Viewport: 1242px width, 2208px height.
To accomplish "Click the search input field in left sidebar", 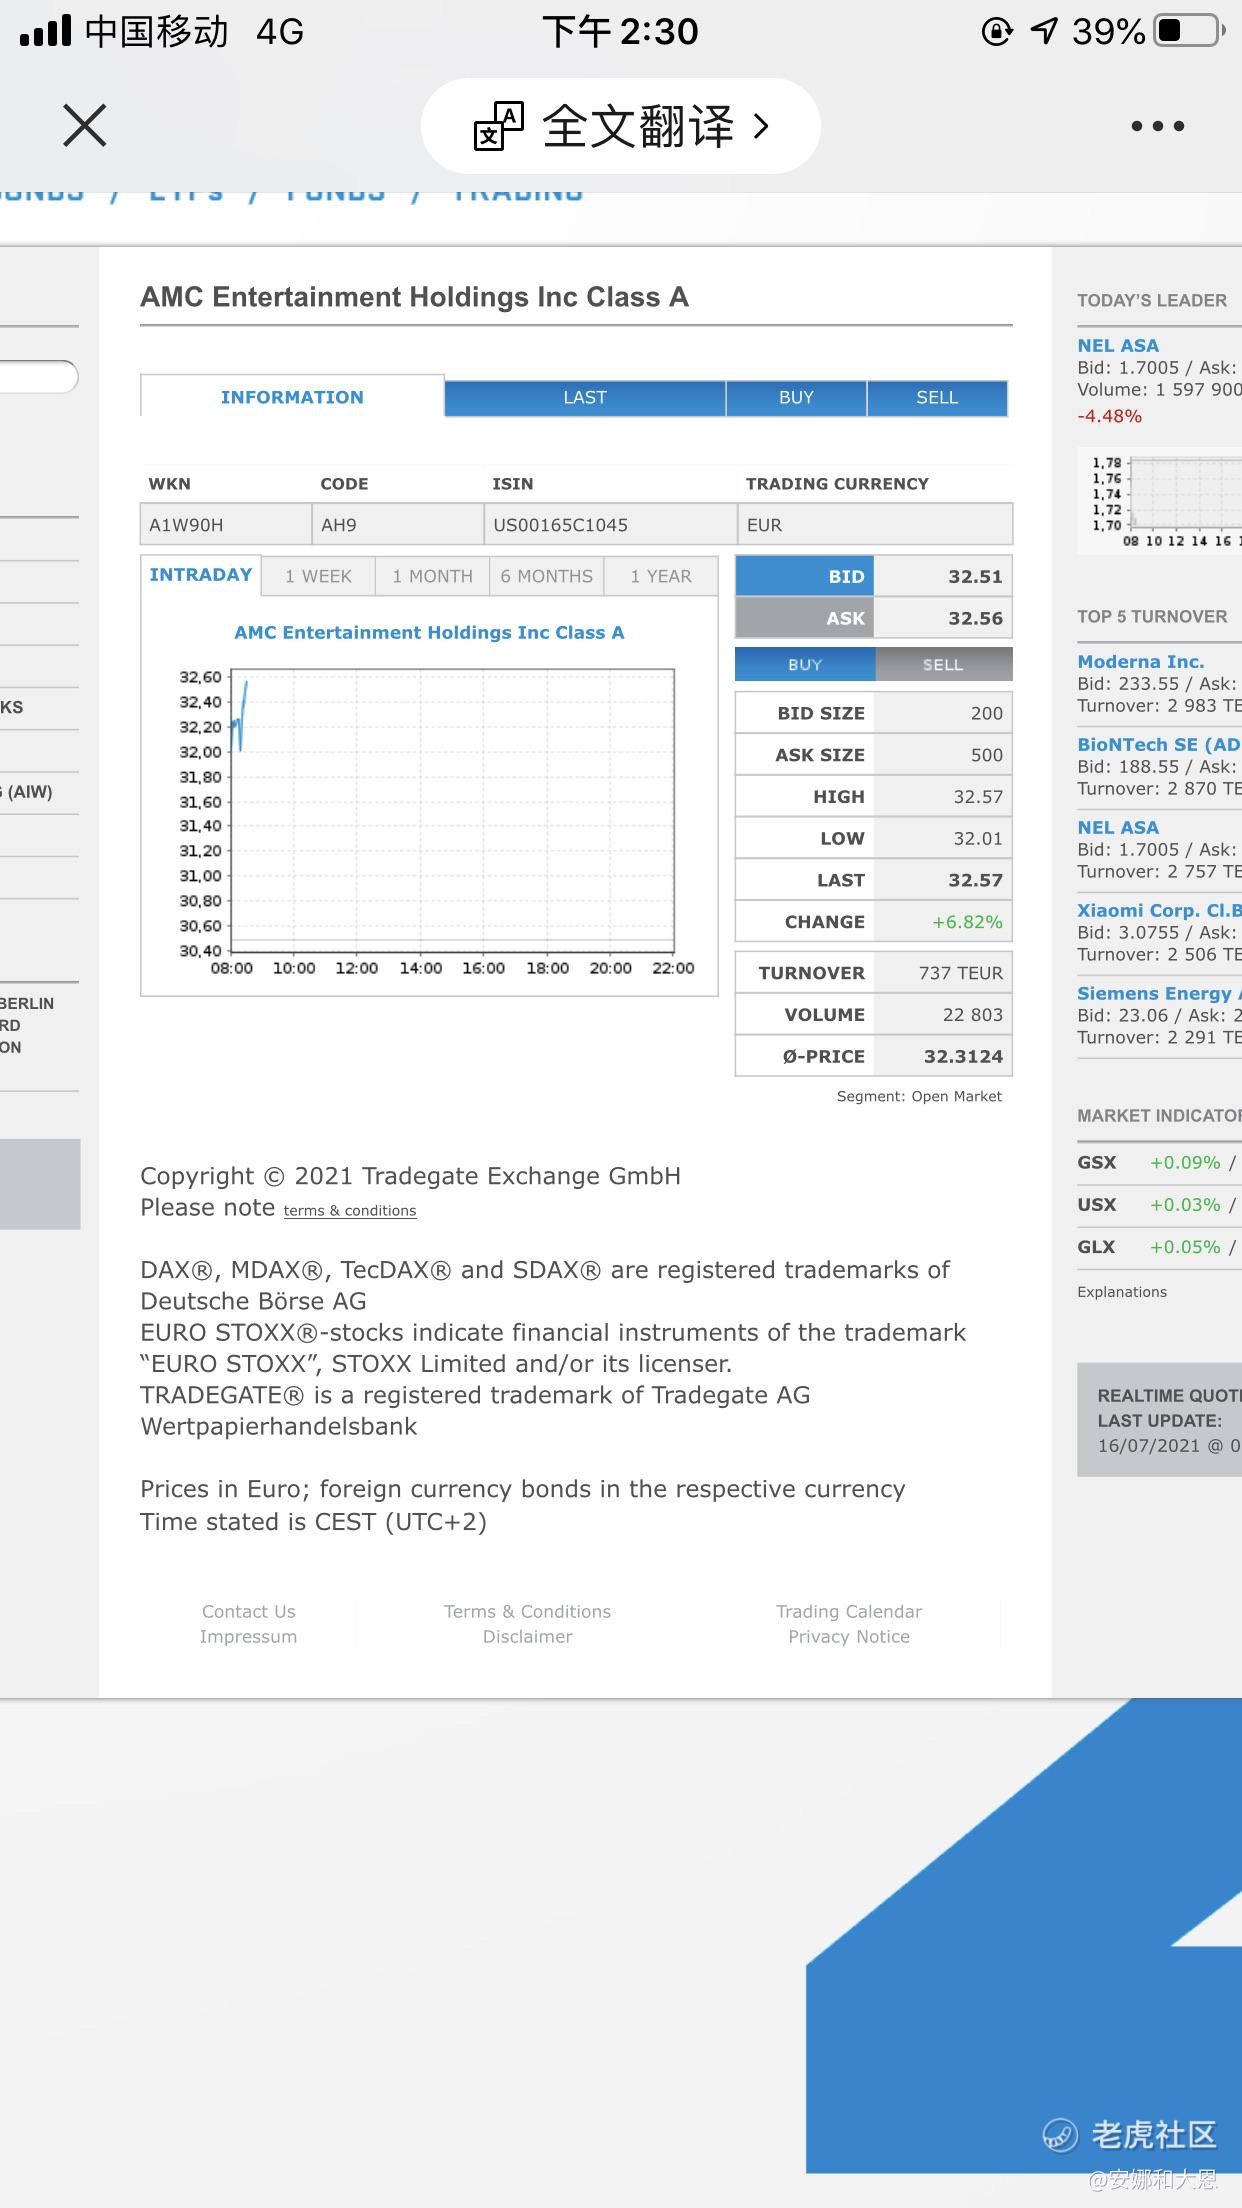I will pyautogui.click(x=39, y=376).
